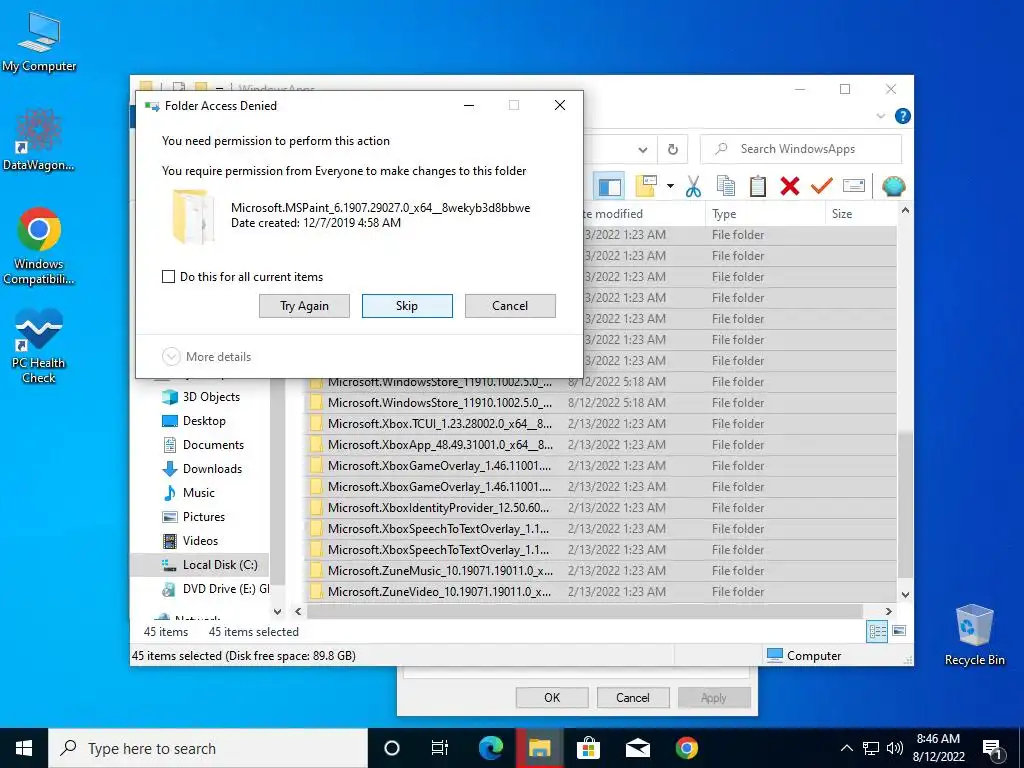This screenshot has height=768, width=1024.
Task: Open PC Health Check desktop shortcut
Action: pyautogui.click(x=39, y=346)
